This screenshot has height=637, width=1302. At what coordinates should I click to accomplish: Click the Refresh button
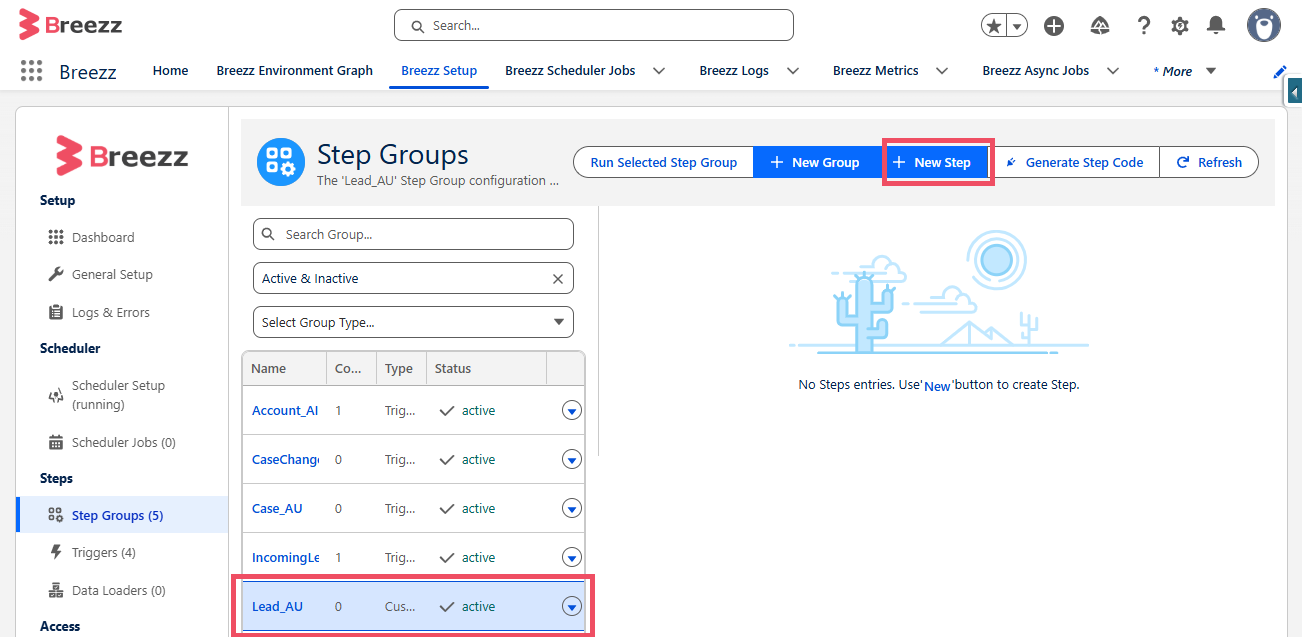[1208, 163]
